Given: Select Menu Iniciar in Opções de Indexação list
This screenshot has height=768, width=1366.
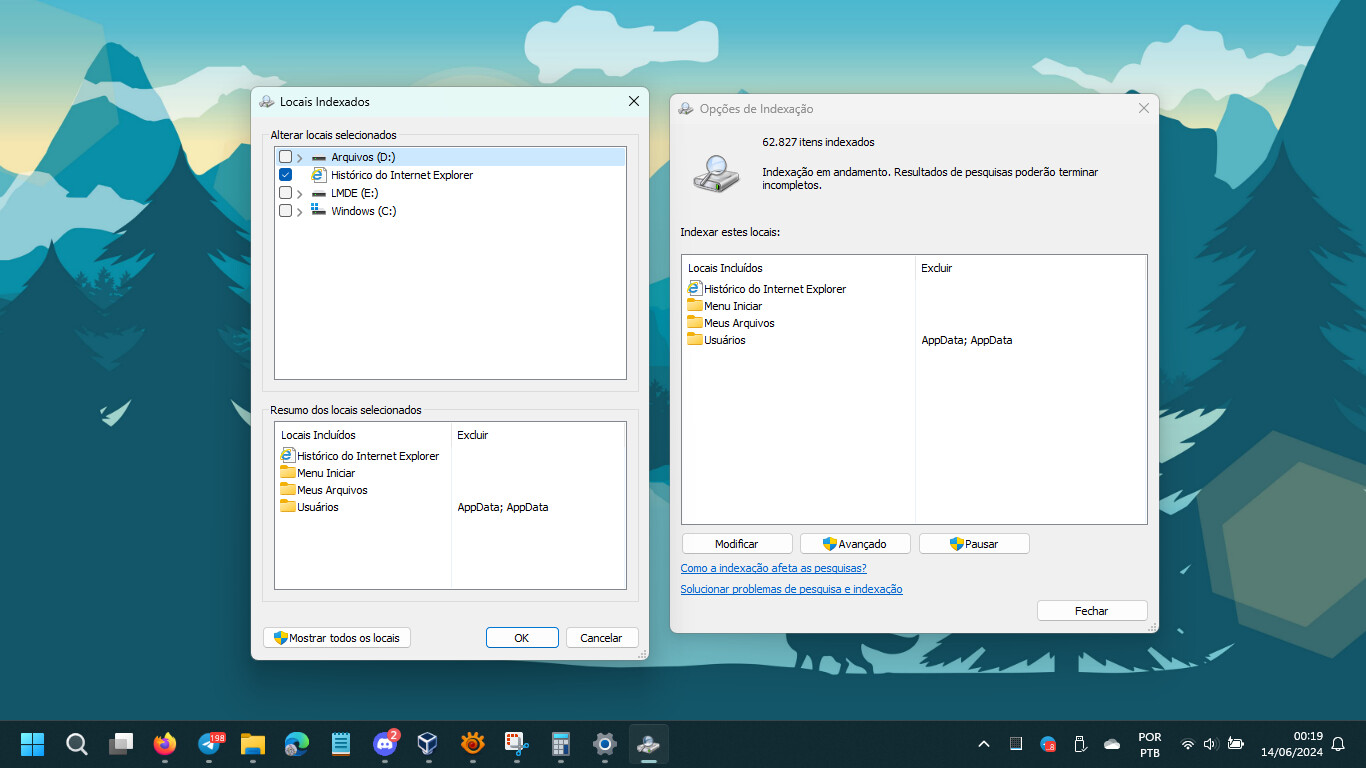Looking at the screenshot, I should click(732, 306).
